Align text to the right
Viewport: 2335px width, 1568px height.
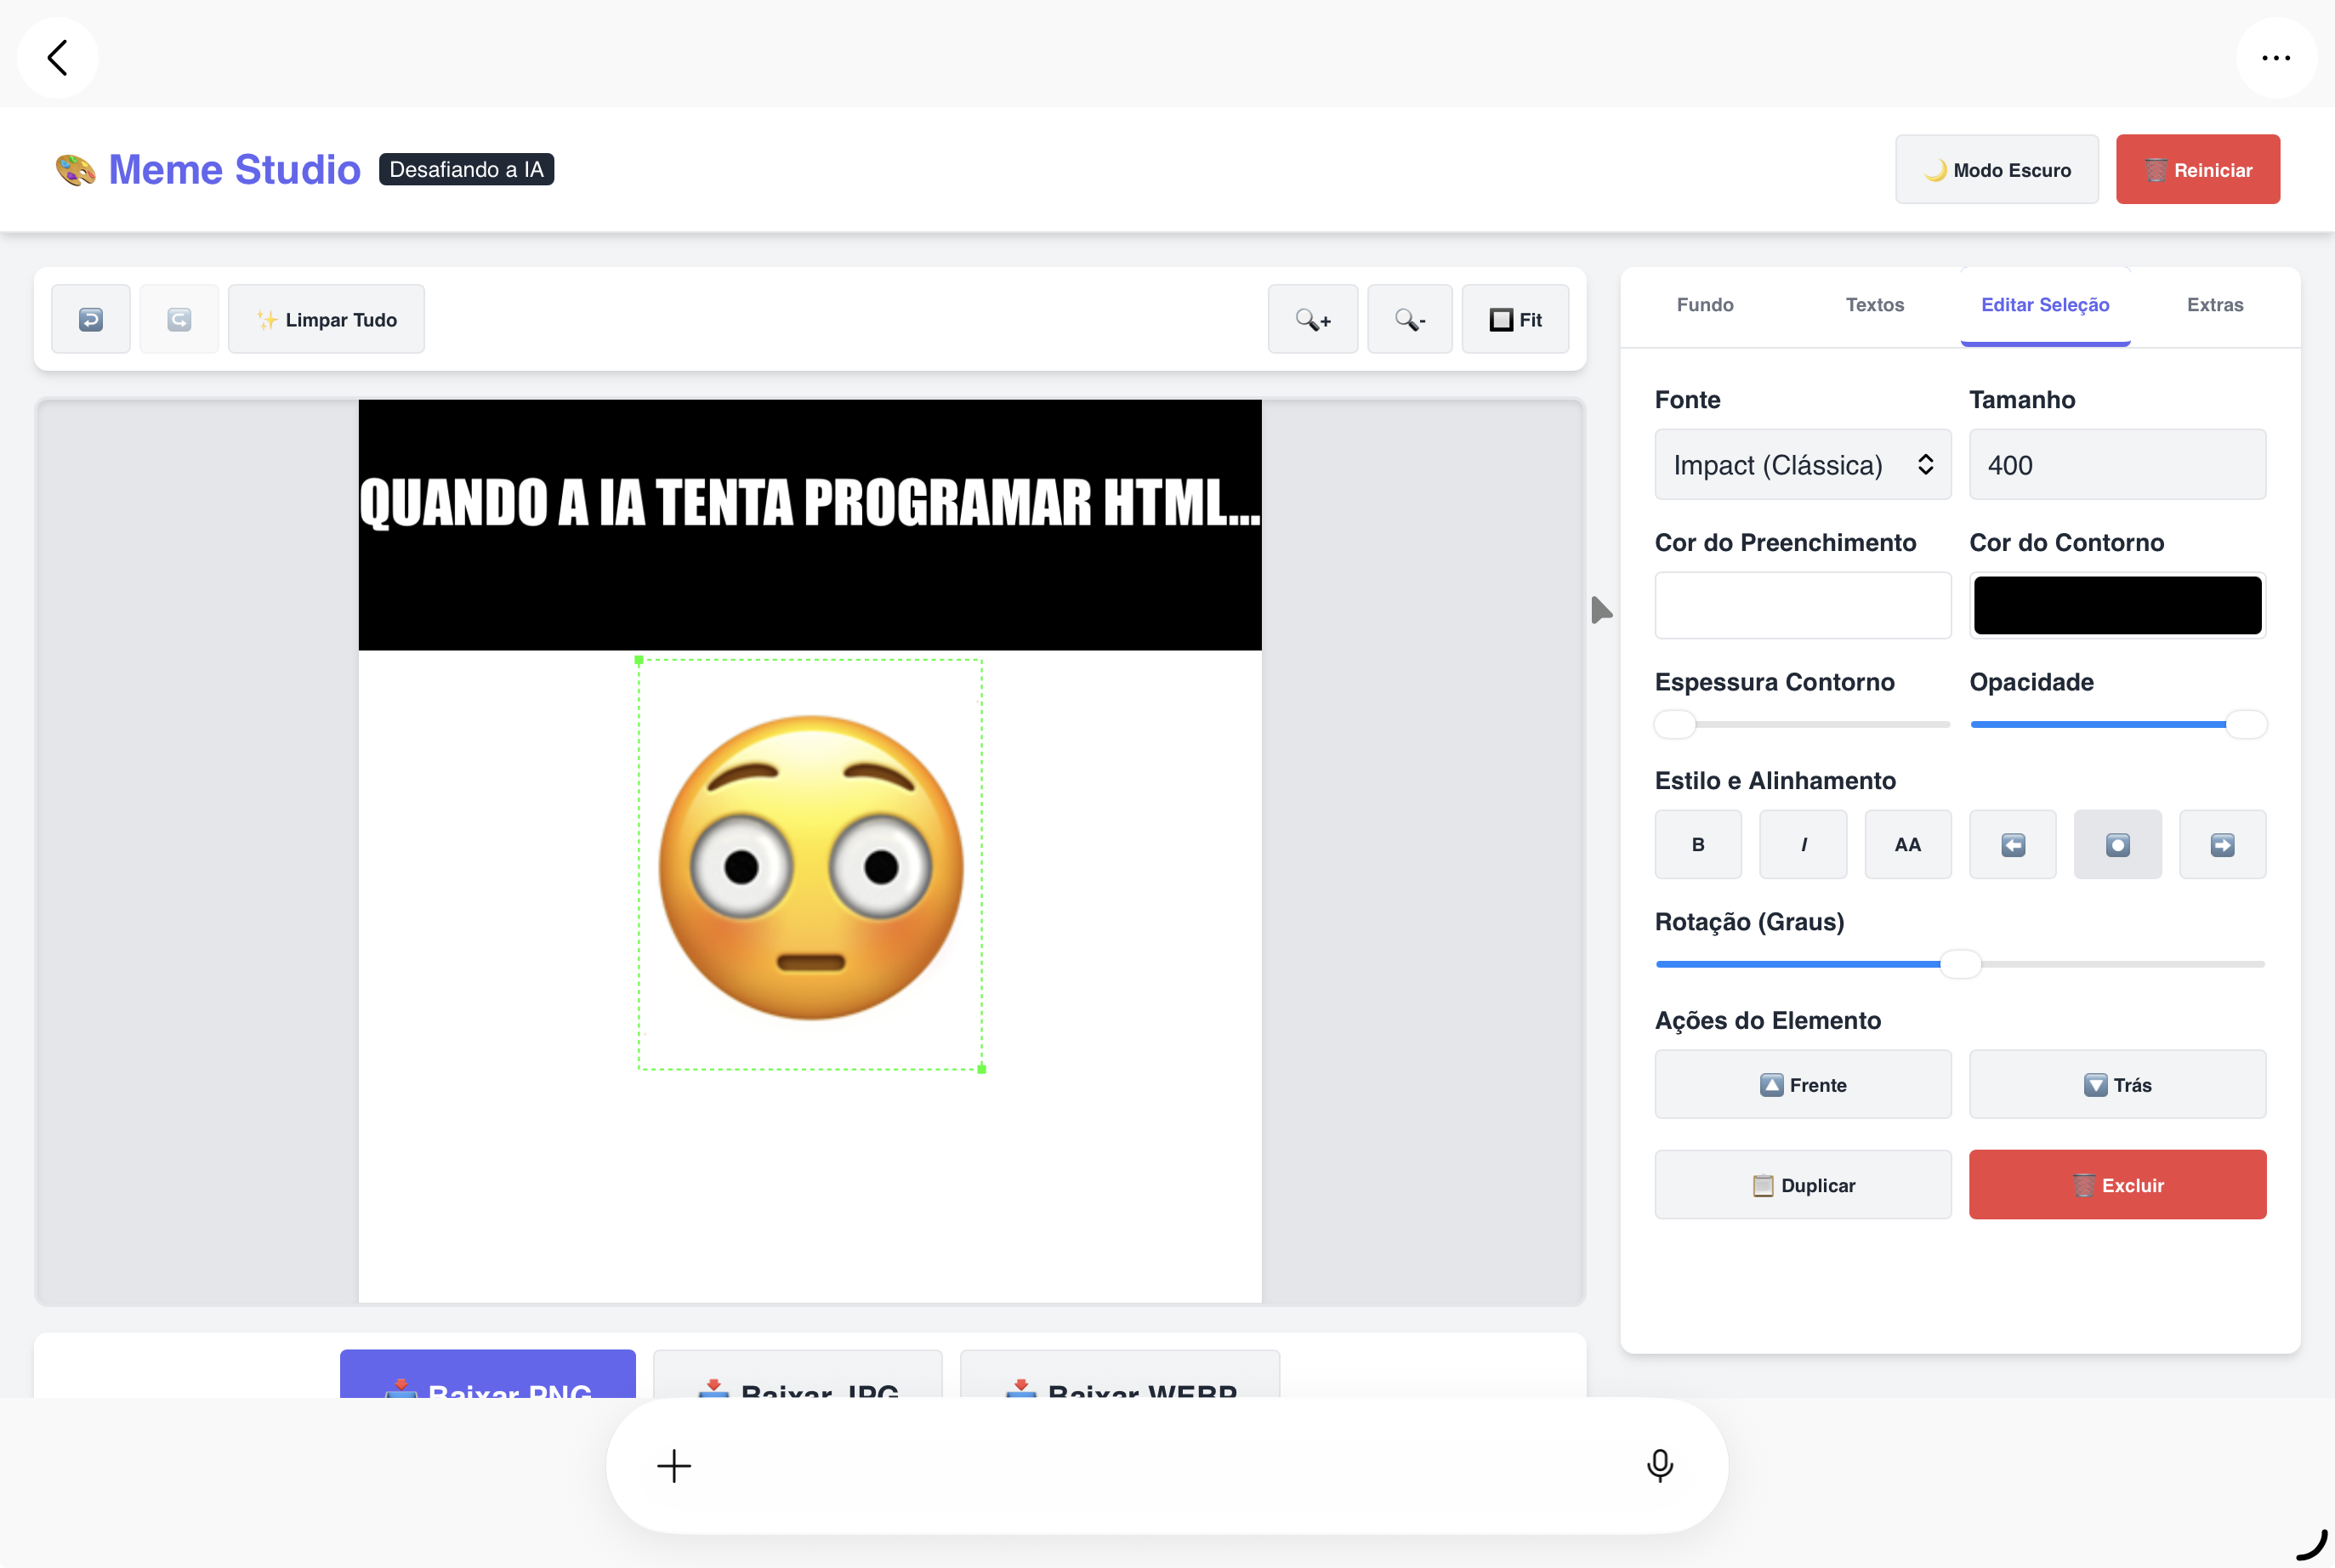(x=2223, y=844)
